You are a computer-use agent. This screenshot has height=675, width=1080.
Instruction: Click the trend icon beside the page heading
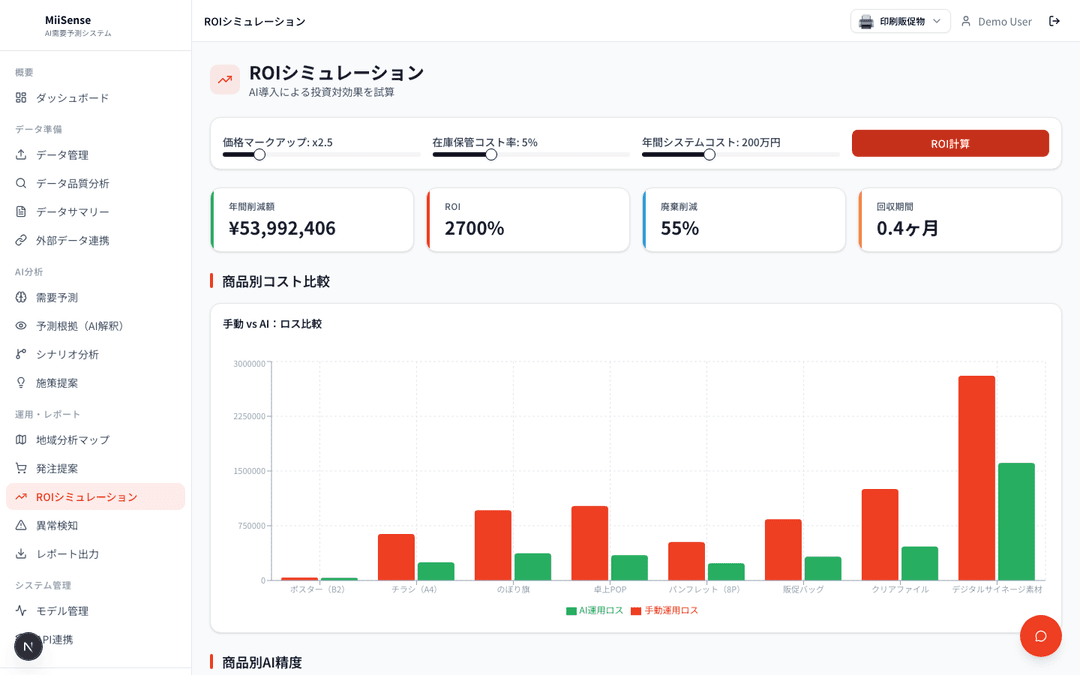point(225,80)
